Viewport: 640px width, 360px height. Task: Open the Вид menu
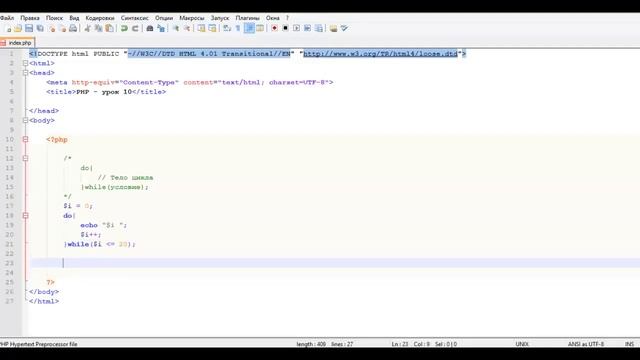point(74,18)
